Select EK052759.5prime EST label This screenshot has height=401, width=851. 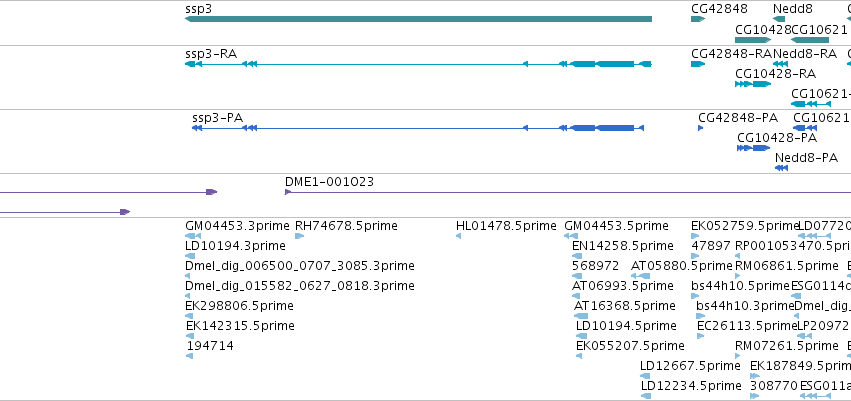click(745, 226)
